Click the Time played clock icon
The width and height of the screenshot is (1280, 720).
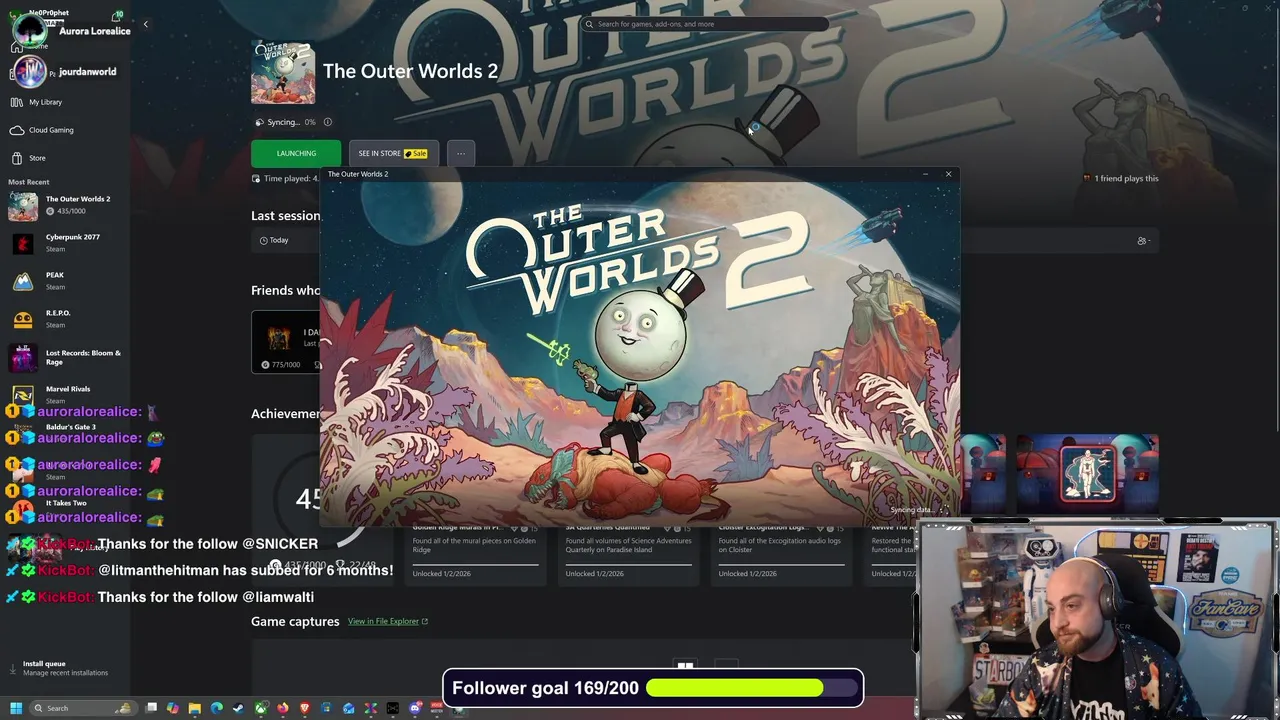pos(256,179)
